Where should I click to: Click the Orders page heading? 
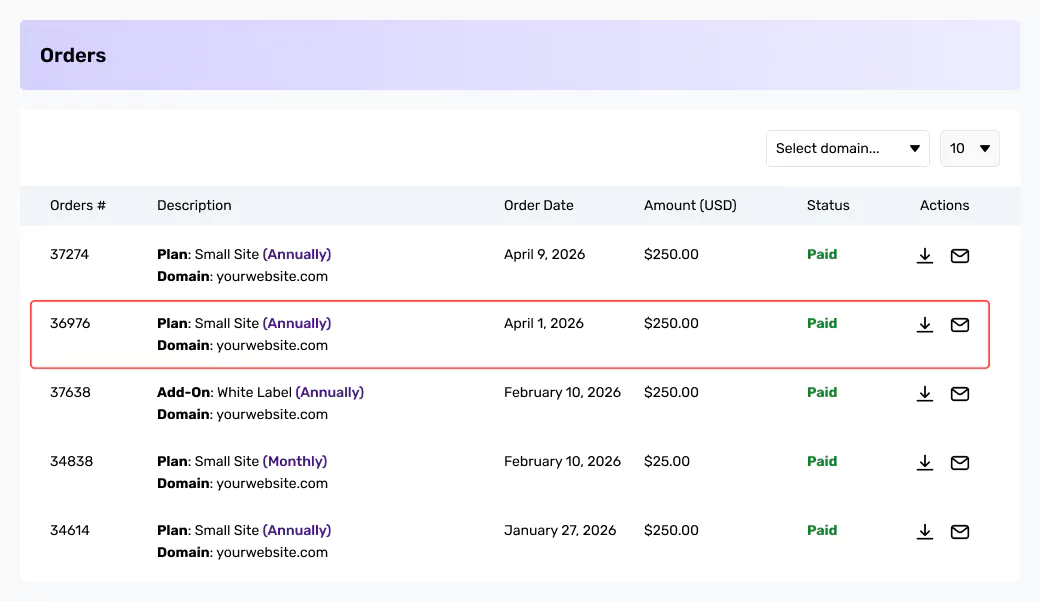click(x=73, y=55)
